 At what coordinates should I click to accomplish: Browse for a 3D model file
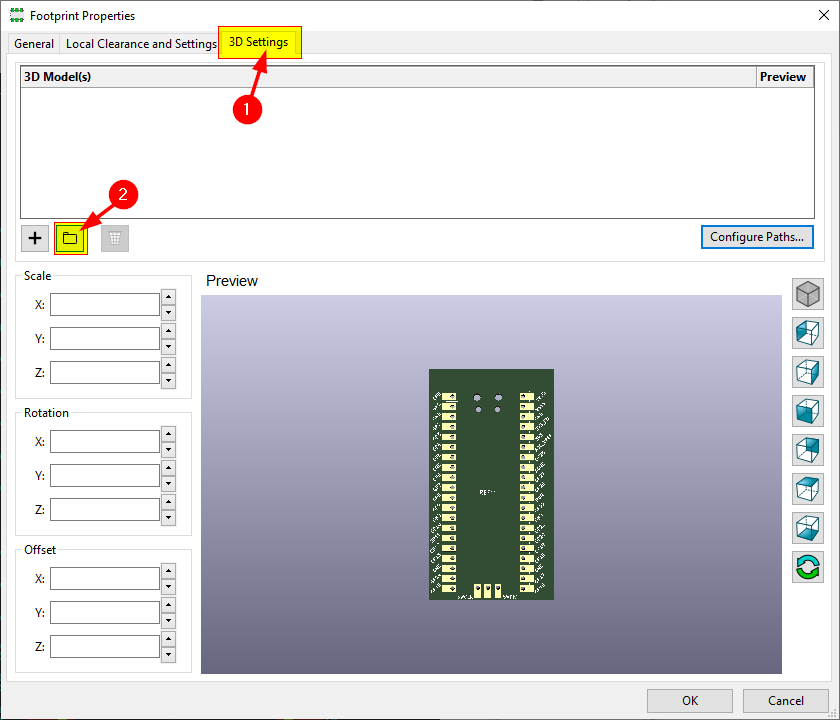(x=70, y=238)
